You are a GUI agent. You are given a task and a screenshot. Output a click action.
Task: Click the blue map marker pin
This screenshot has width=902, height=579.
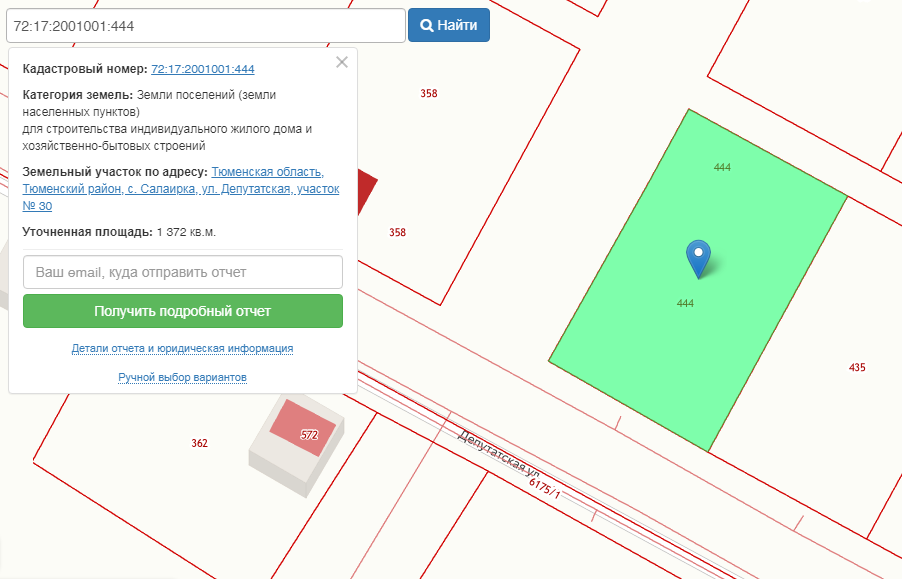(698, 257)
